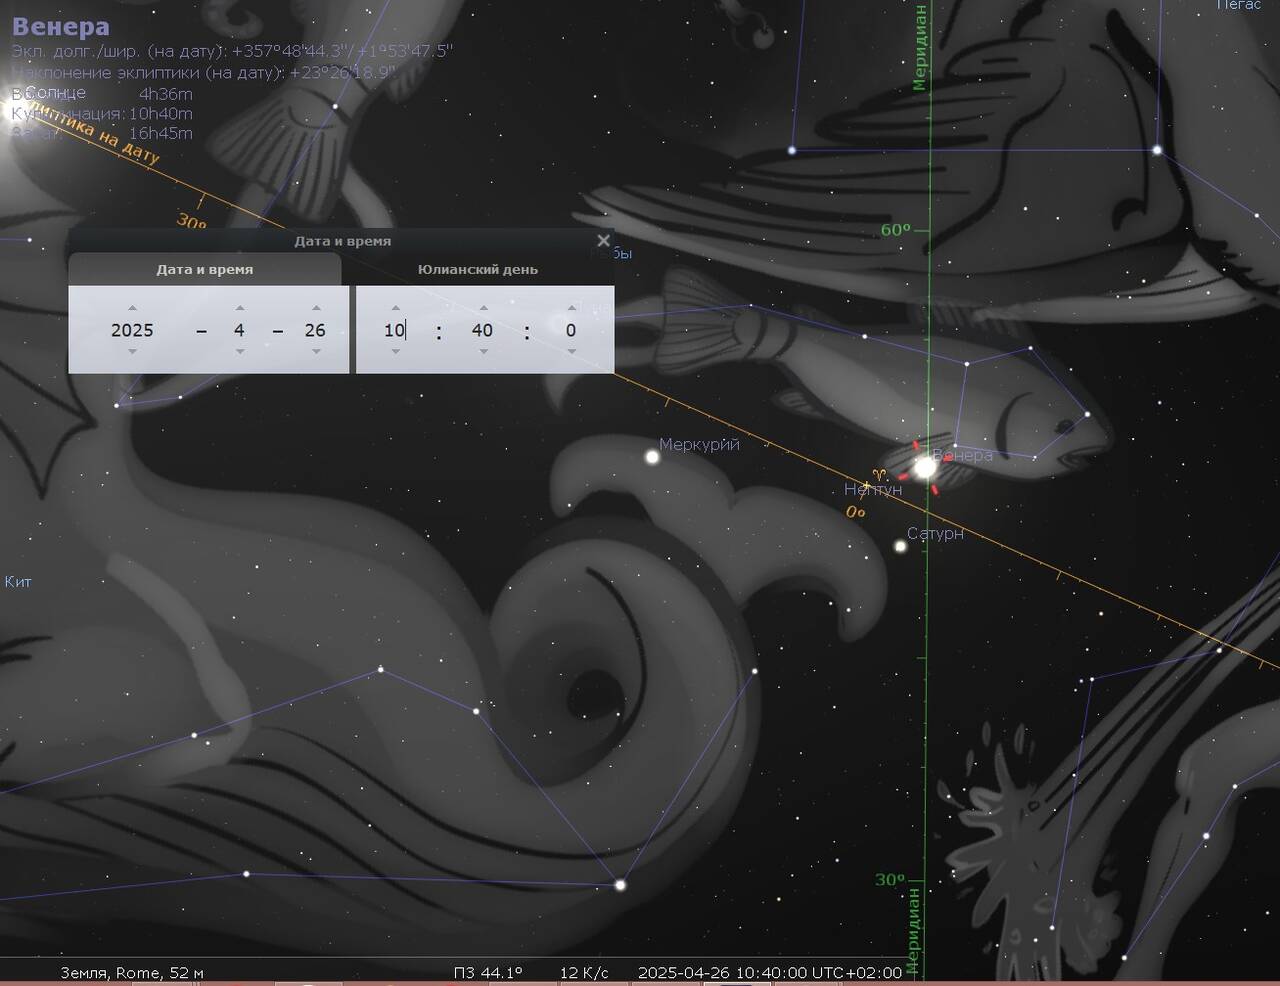The height and width of the screenshot is (986, 1280).
Task: Click the bright star at Cetus tail tip
Action: pos(620,885)
